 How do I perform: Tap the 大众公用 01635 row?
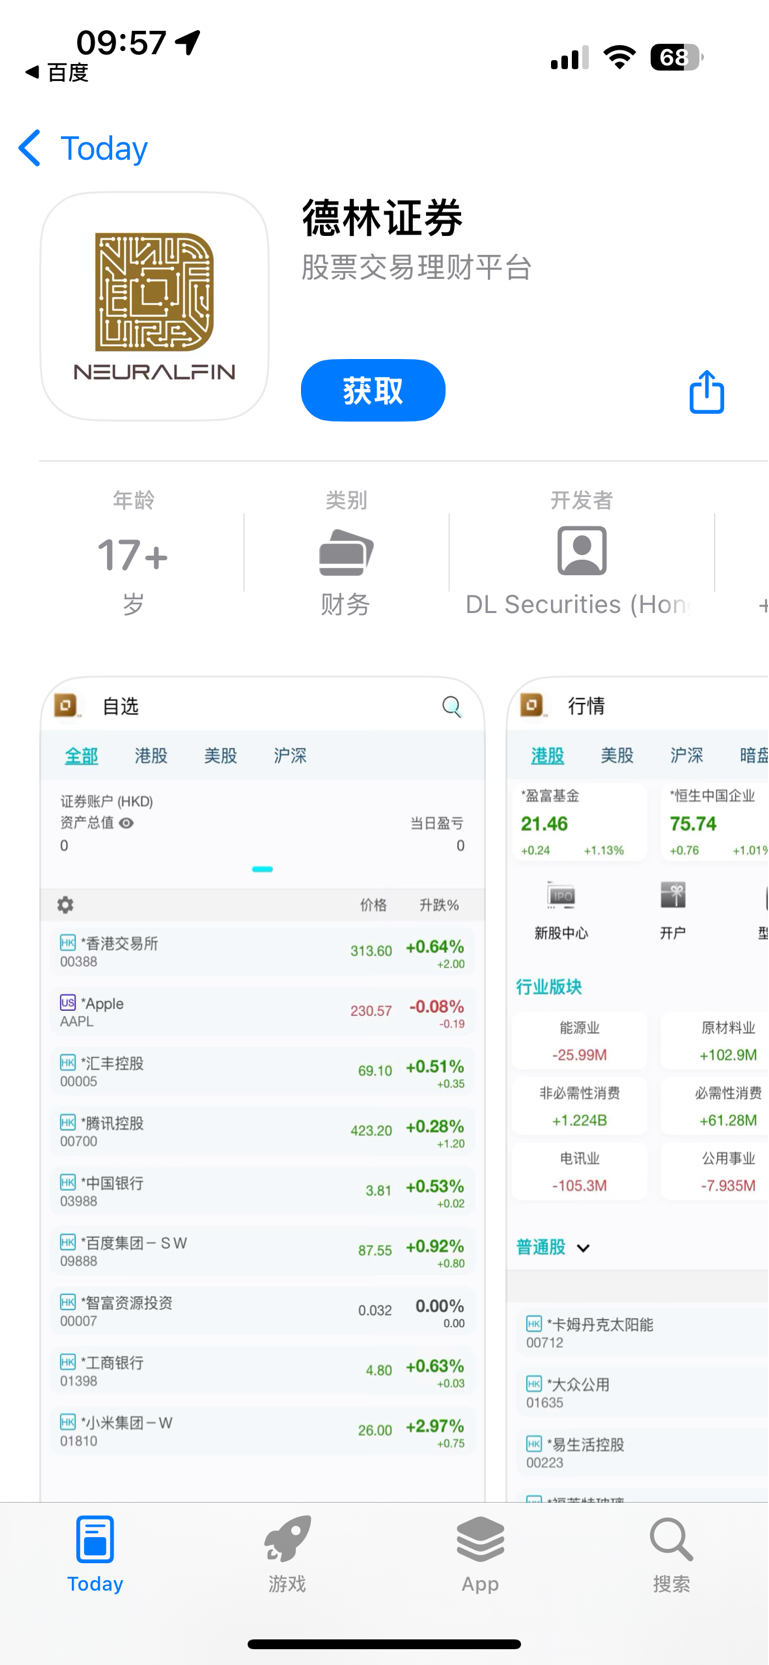(x=642, y=1393)
